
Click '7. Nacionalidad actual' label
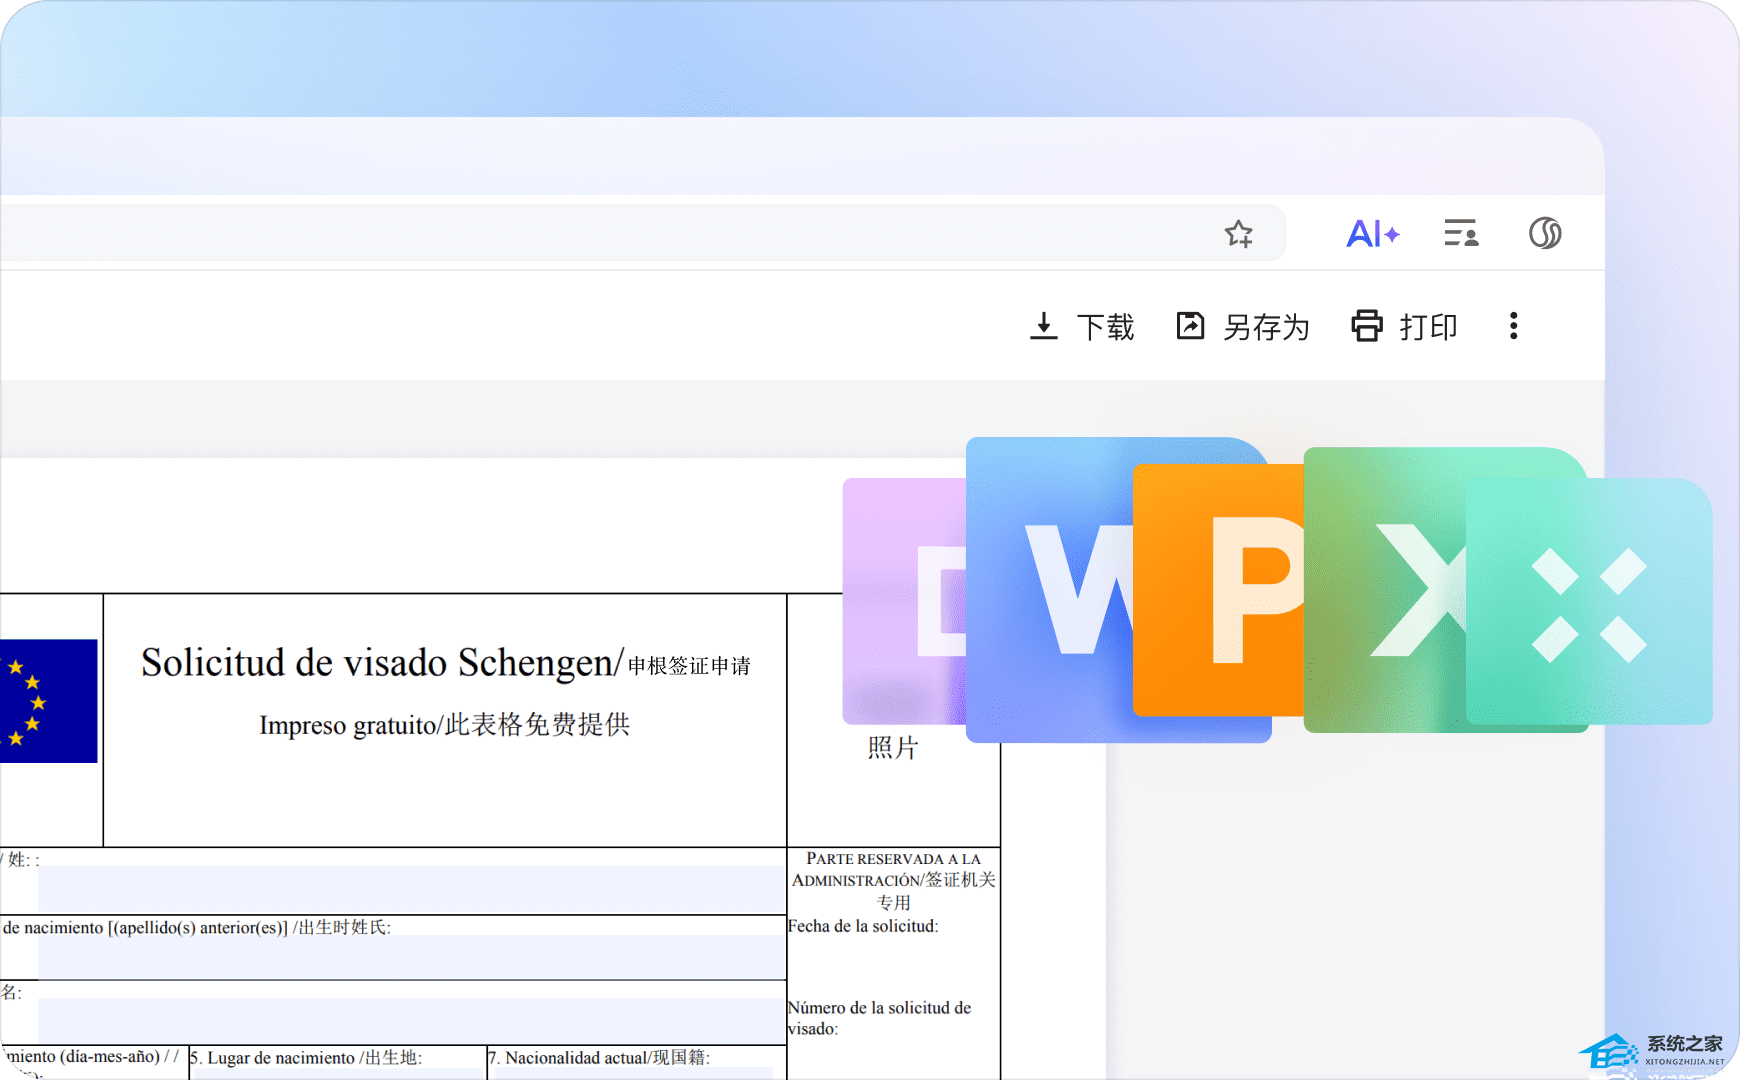tap(566, 1058)
